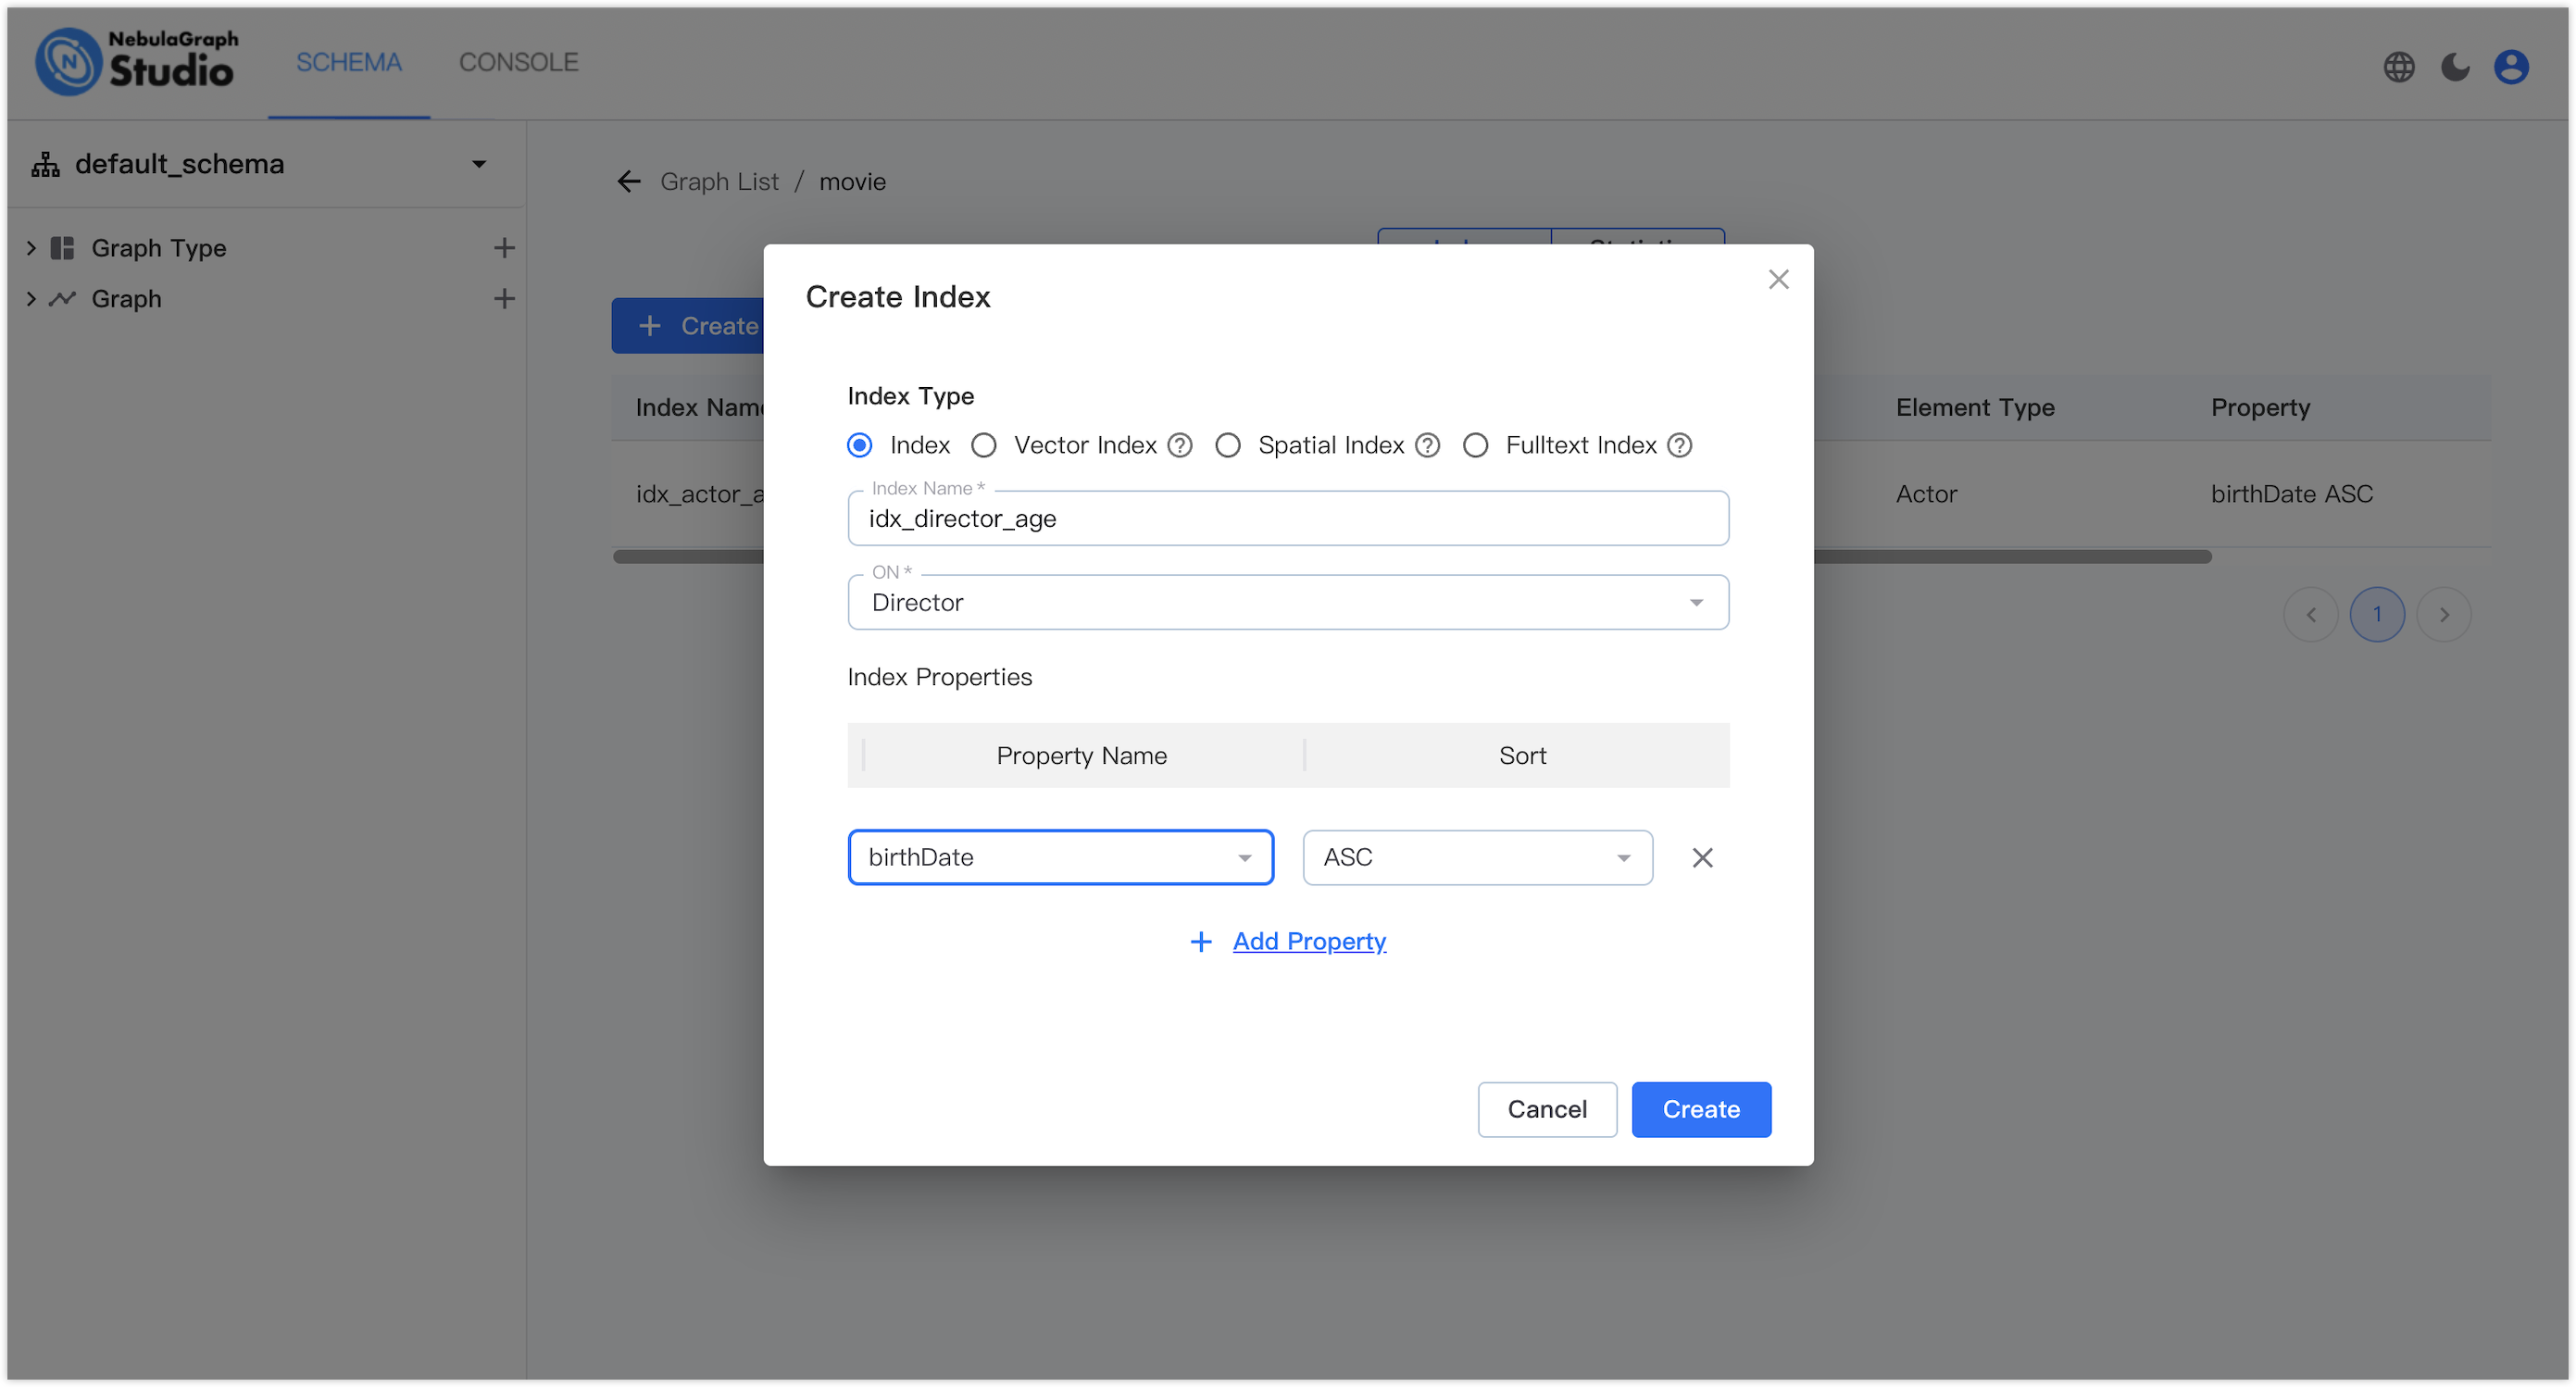Select the Spatial Index radio option
The width and height of the screenshot is (2576, 1387).
[x=1227, y=445]
